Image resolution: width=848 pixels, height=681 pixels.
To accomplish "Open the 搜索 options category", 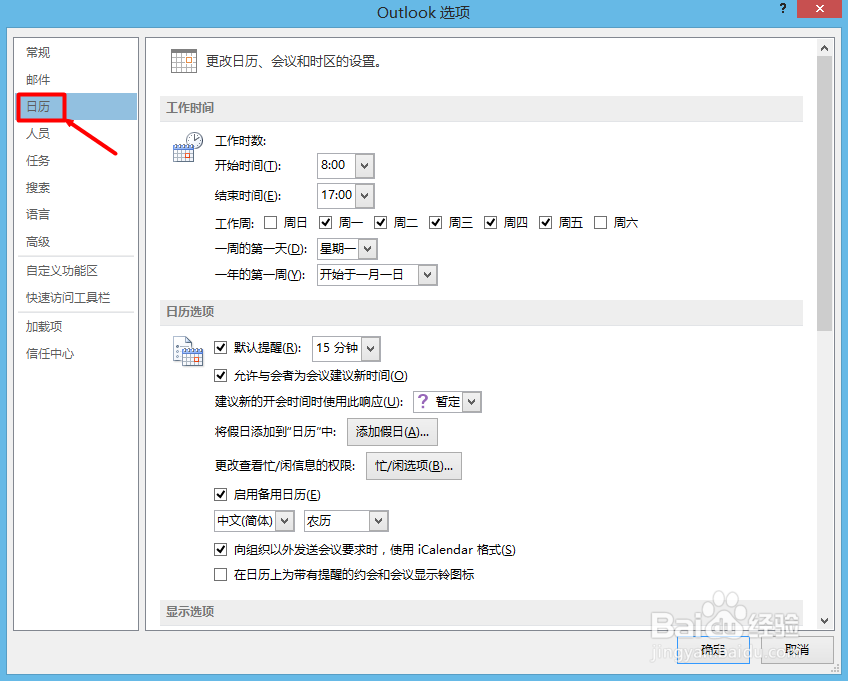I will pyautogui.click(x=75, y=188).
